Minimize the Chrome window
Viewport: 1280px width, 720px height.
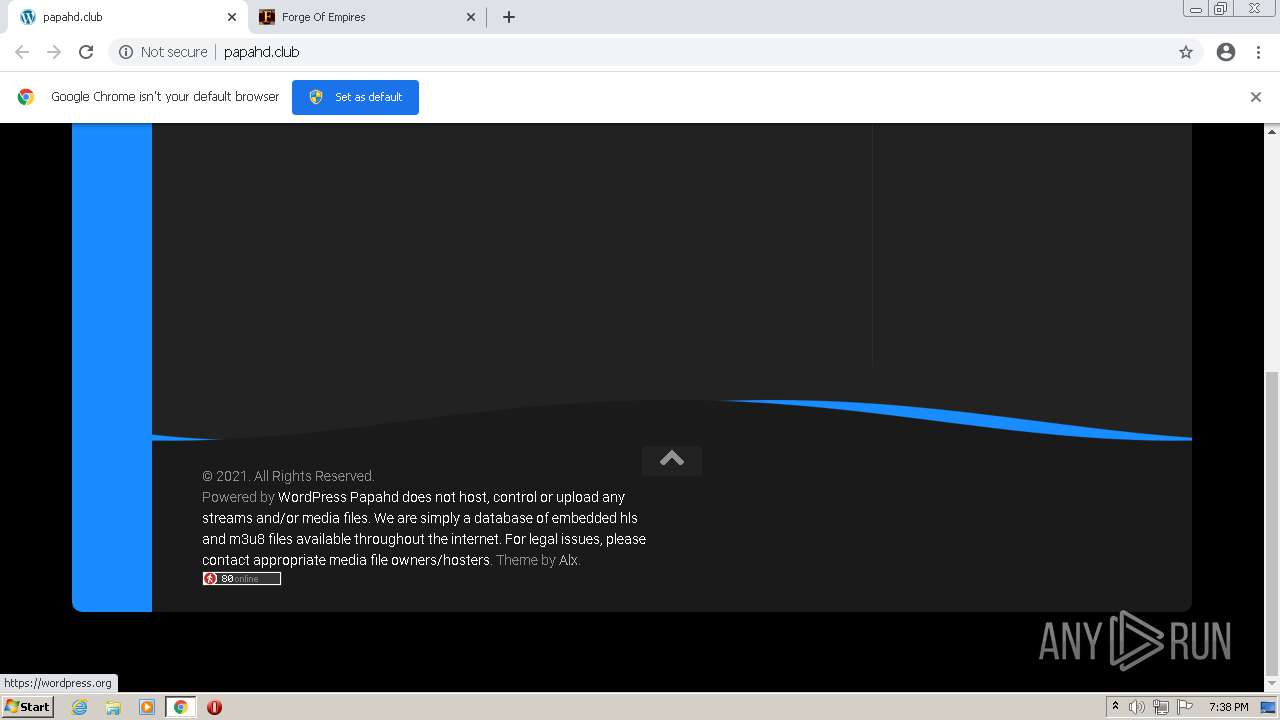[x=1196, y=9]
